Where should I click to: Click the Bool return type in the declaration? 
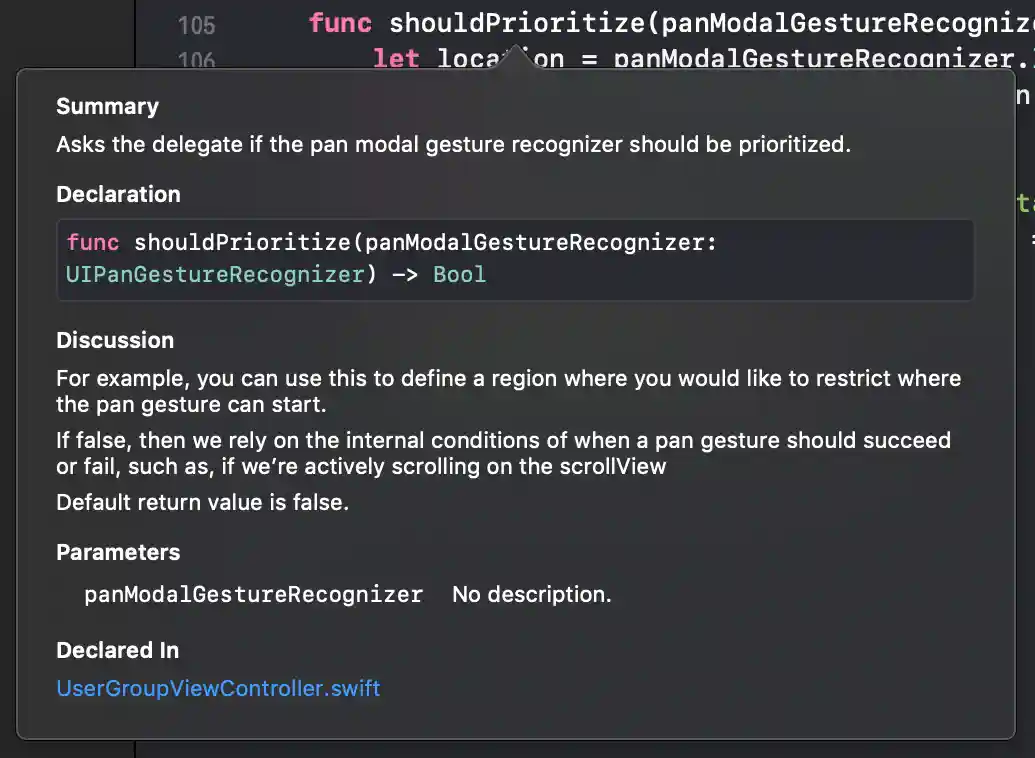click(x=459, y=274)
